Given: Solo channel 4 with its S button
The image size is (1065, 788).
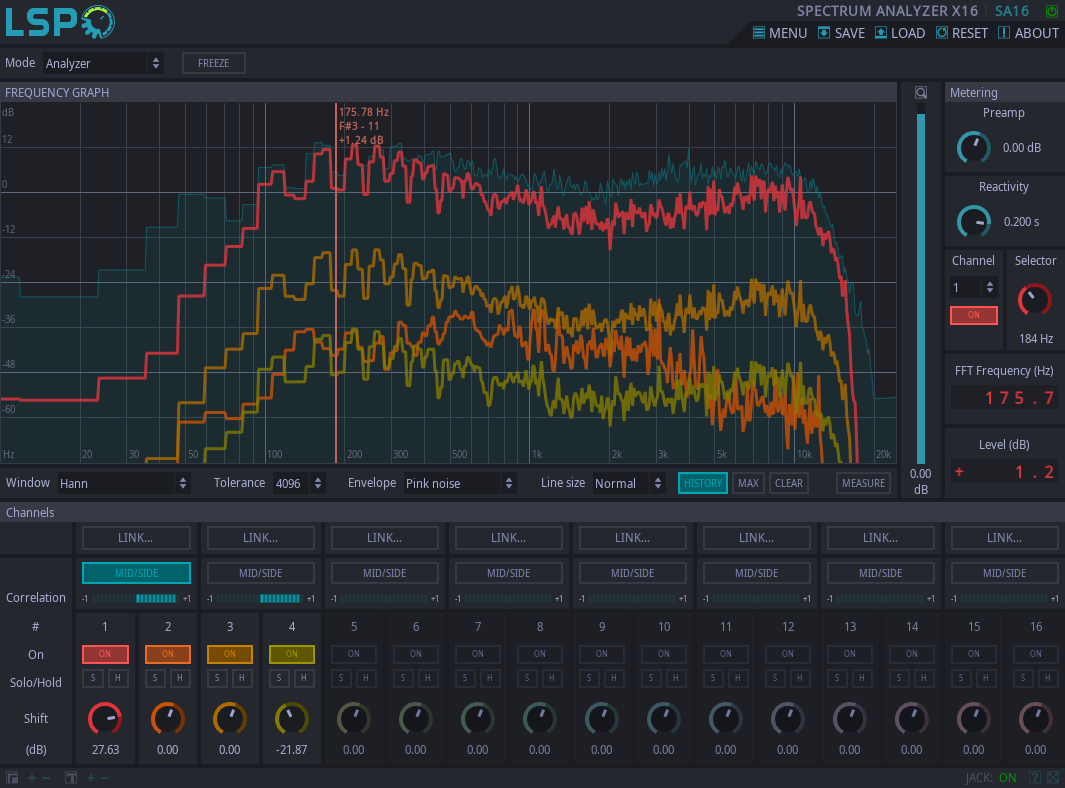Looking at the screenshot, I should coord(279,678).
